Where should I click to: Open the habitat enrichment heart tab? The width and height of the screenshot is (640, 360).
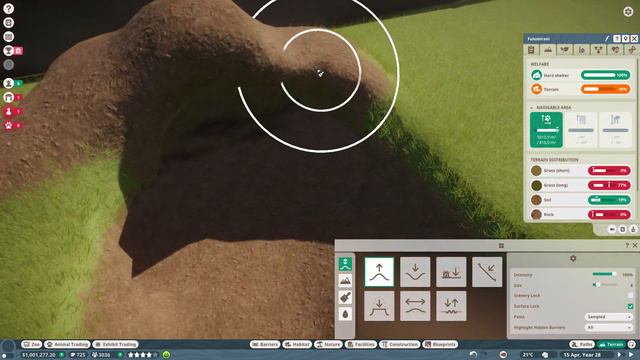click(615, 50)
